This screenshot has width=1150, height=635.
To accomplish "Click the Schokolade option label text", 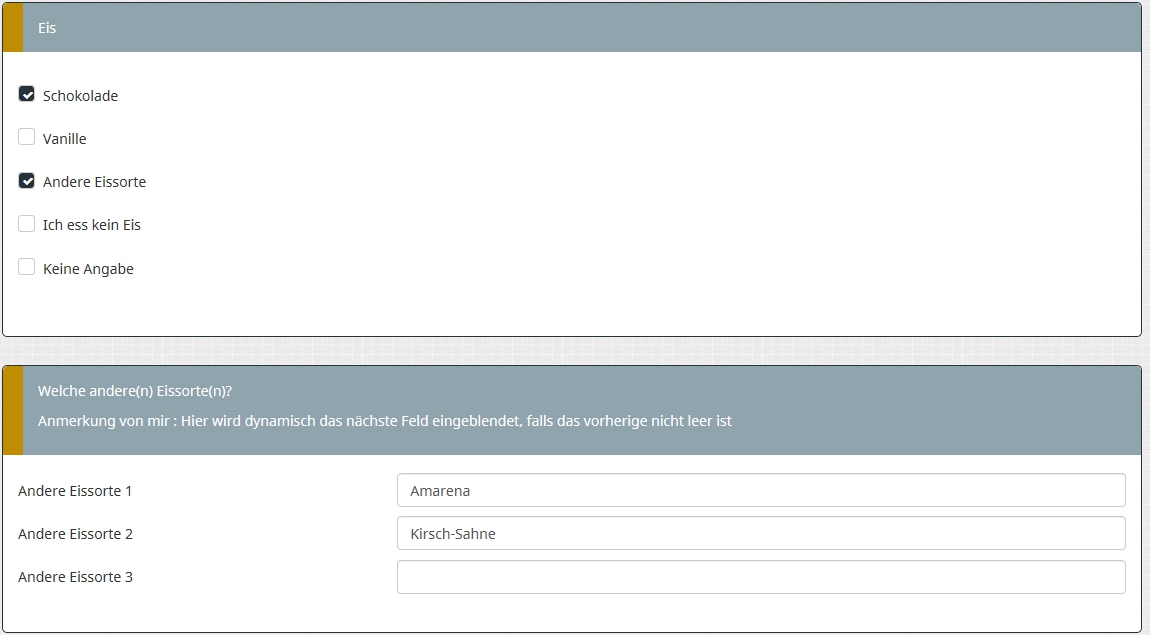I will [x=80, y=96].
